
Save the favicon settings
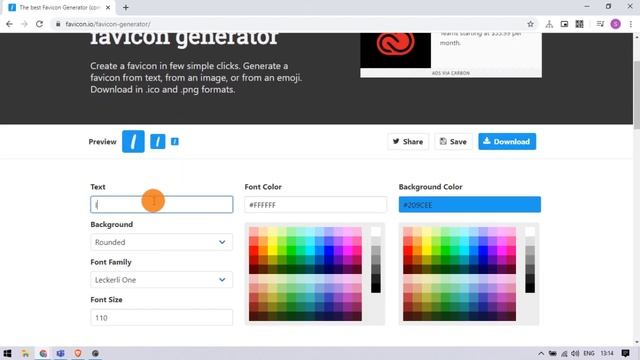(453, 142)
